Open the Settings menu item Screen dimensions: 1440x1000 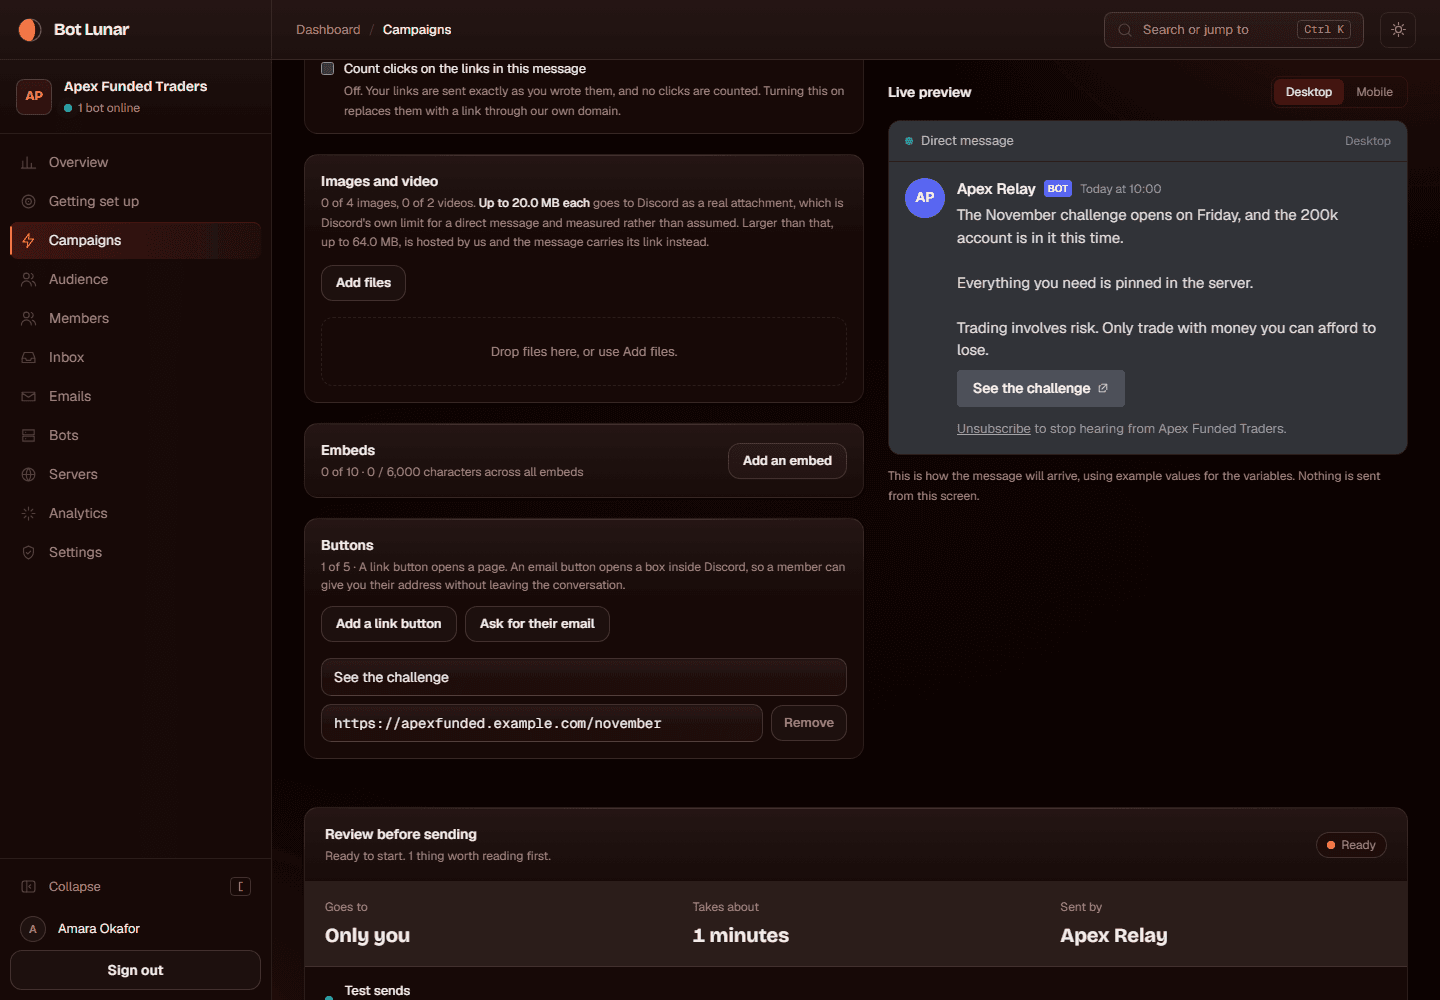(135, 552)
